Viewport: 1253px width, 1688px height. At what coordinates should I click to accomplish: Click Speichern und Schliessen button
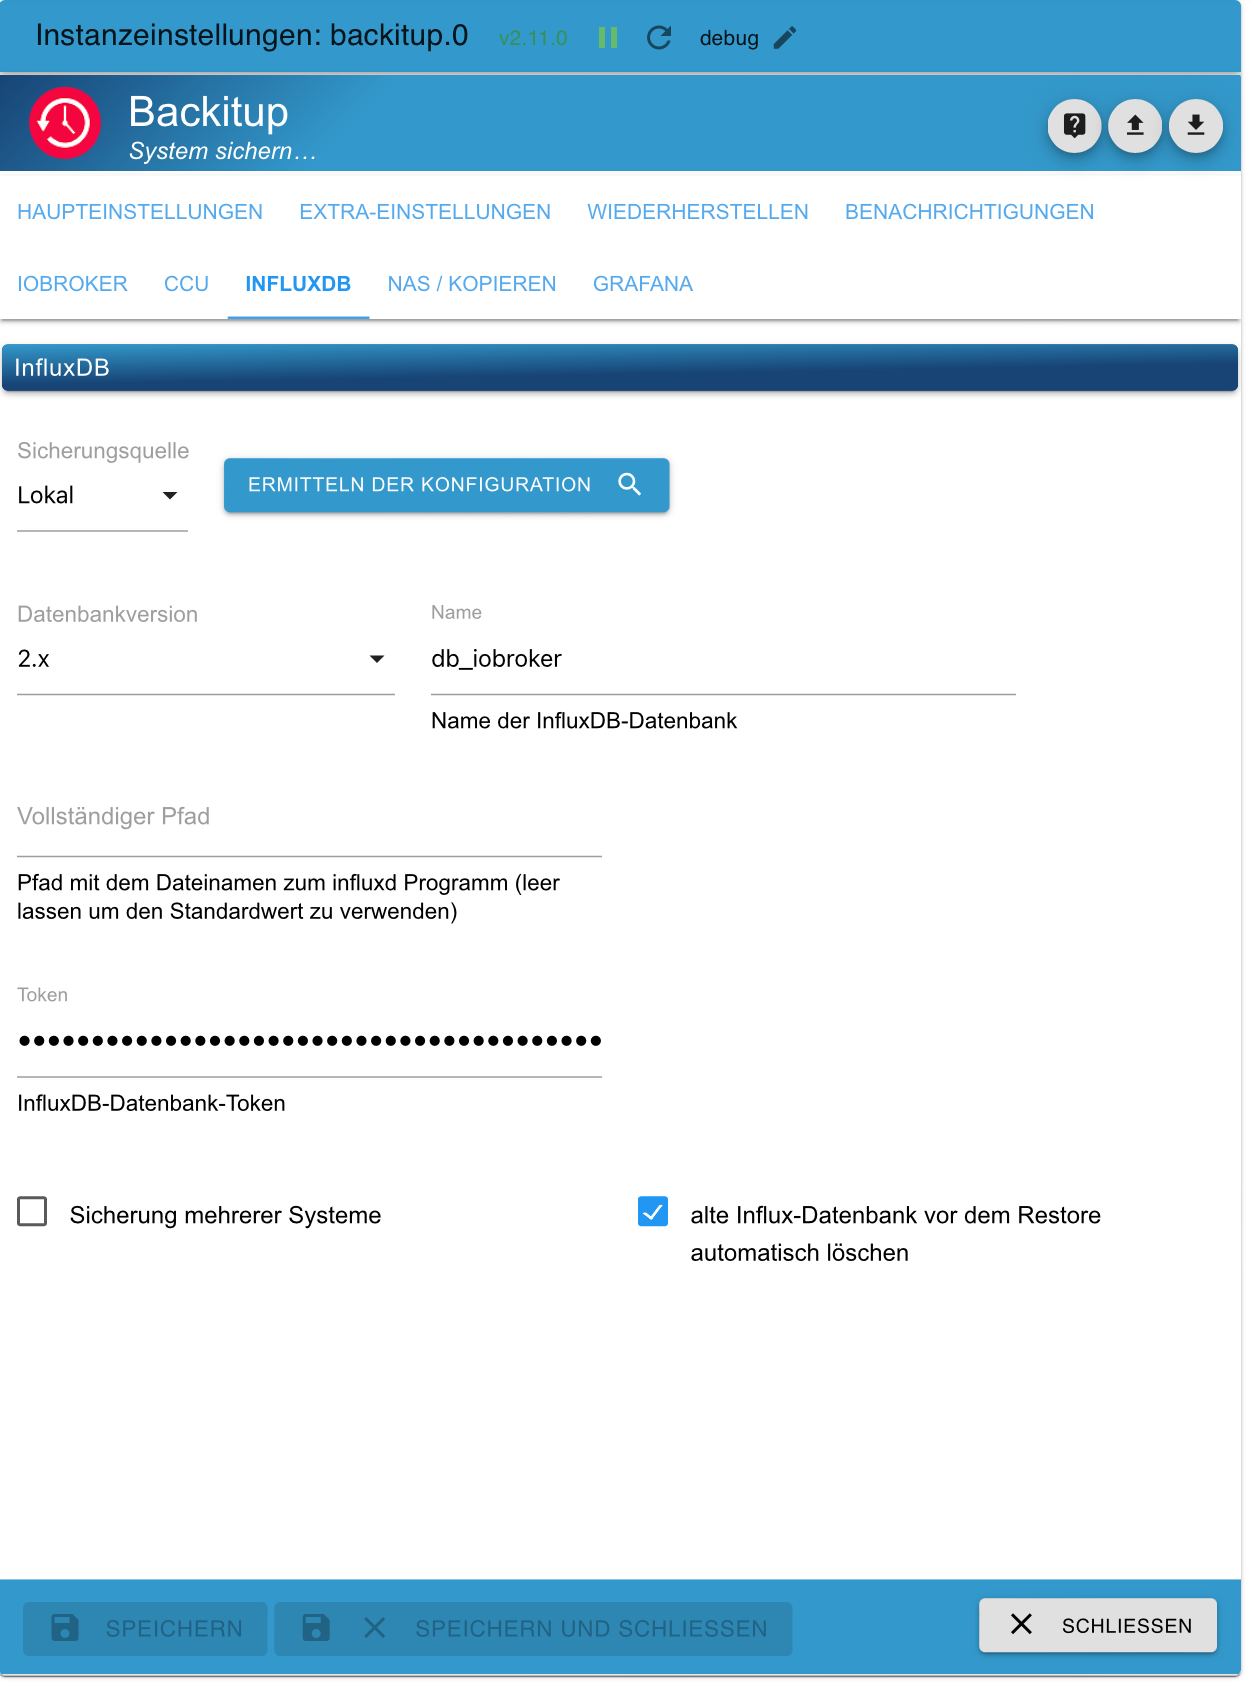click(533, 1629)
